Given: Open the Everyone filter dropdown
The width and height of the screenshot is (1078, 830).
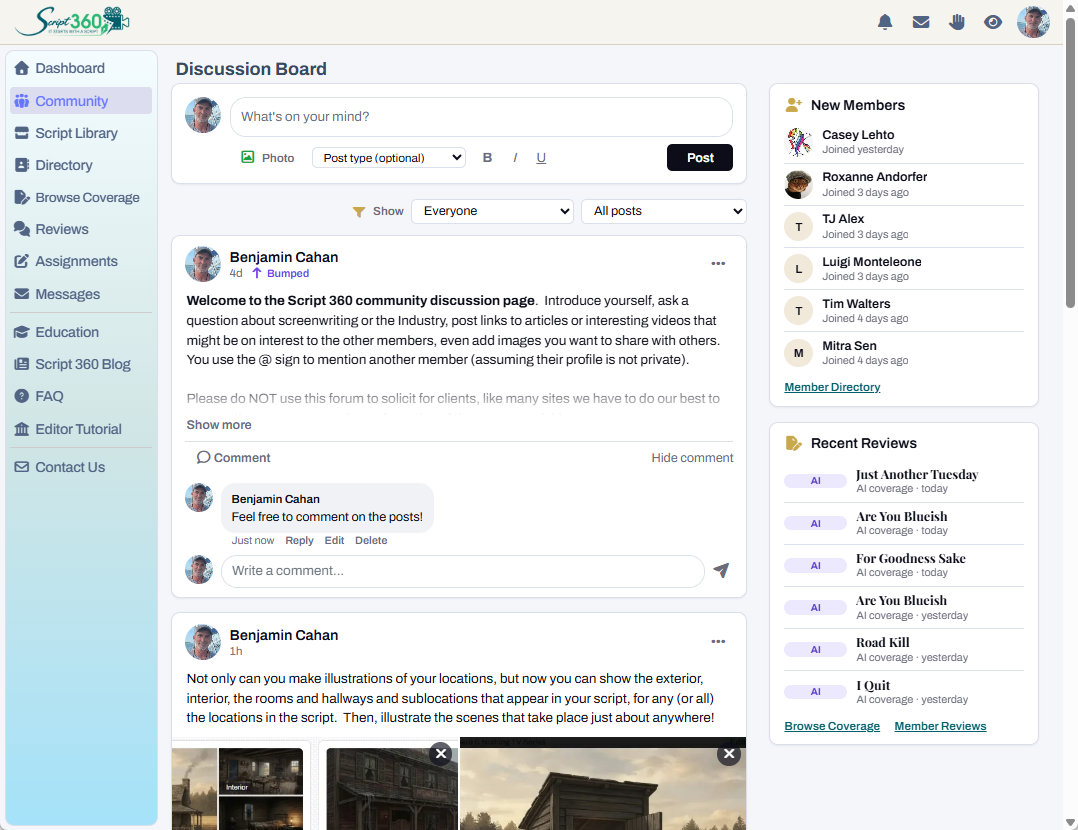Looking at the screenshot, I should [x=492, y=211].
